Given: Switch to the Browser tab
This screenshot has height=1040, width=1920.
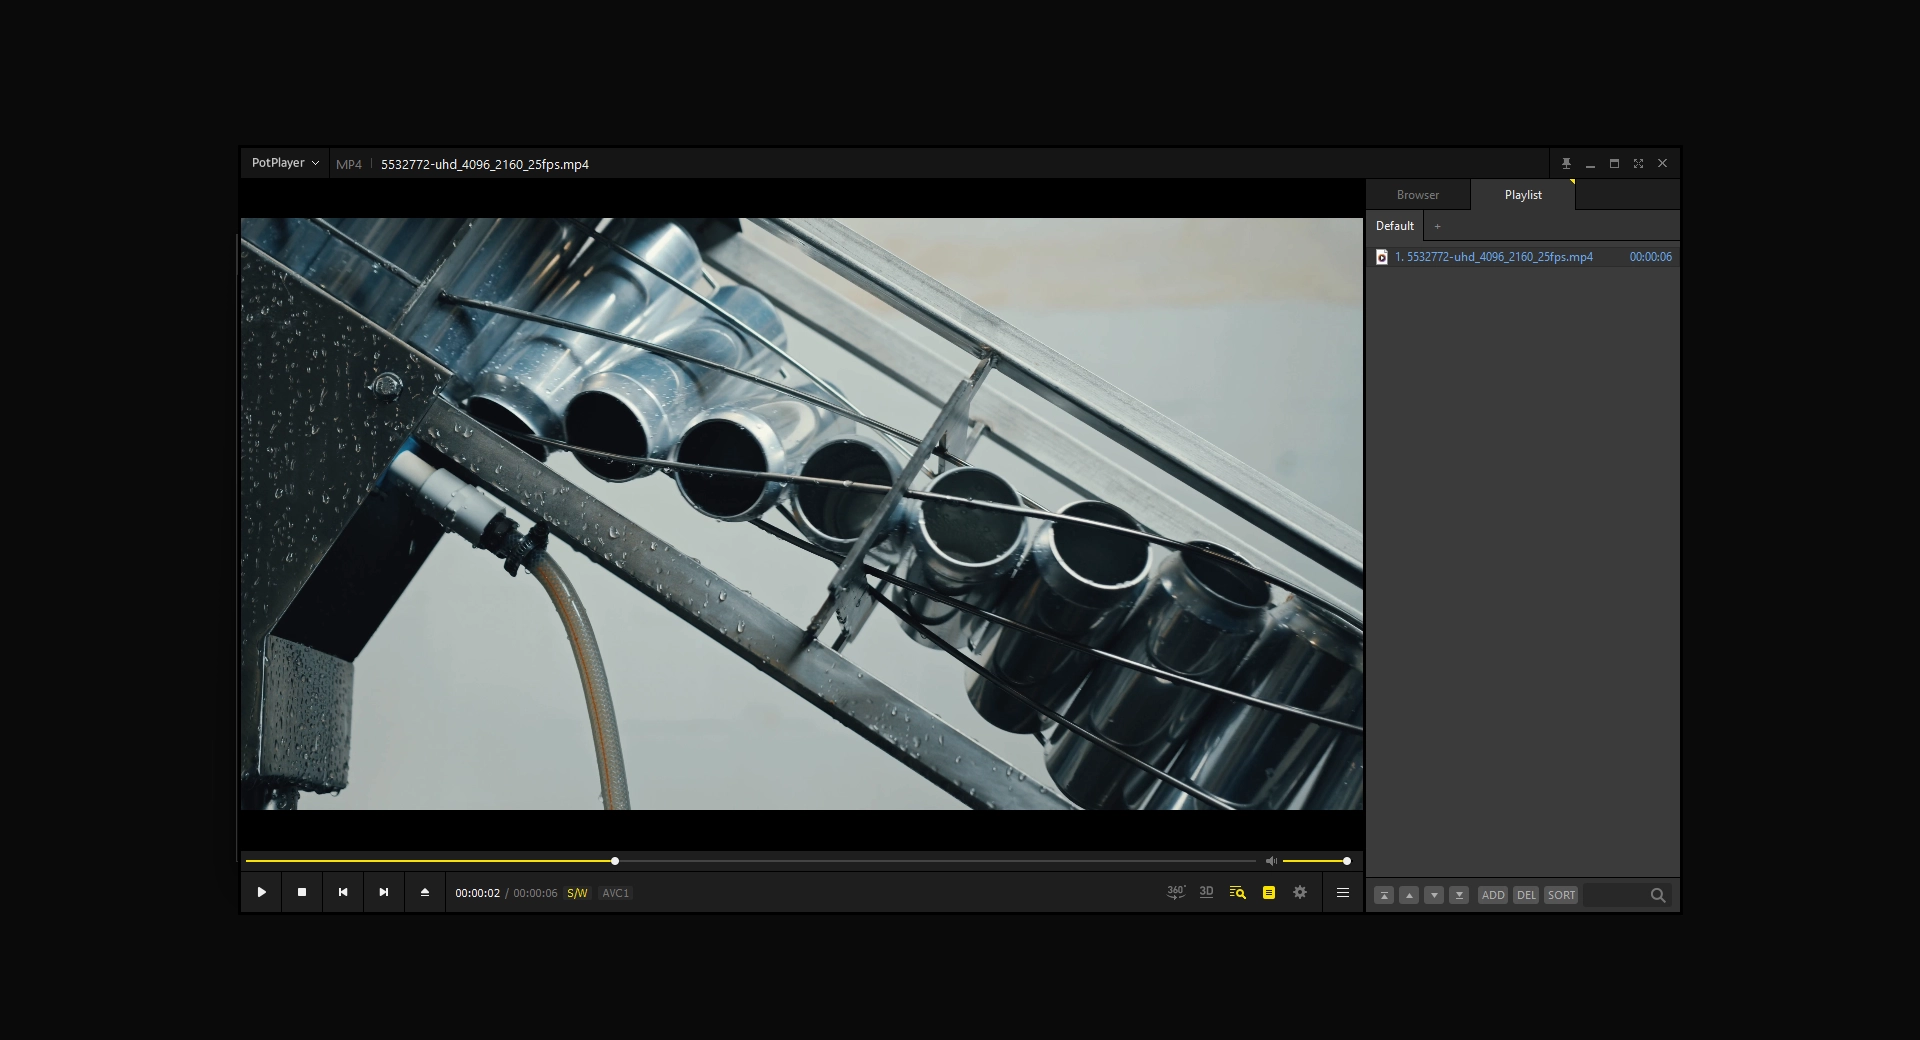Looking at the screenshot, I should [x=1419, y=194].
